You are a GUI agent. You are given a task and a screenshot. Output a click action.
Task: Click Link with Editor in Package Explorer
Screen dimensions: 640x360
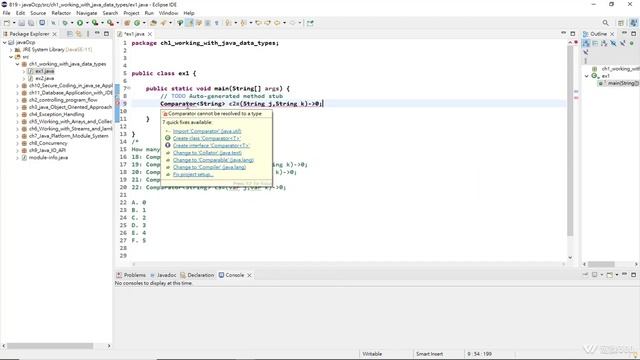(78, 34)
